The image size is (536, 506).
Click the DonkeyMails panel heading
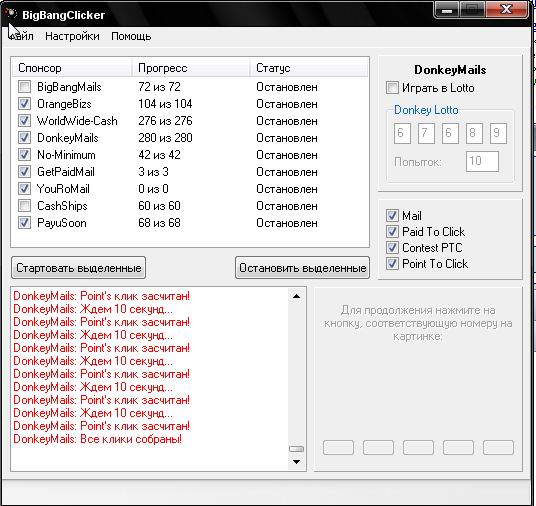click(x=450, y=70)
